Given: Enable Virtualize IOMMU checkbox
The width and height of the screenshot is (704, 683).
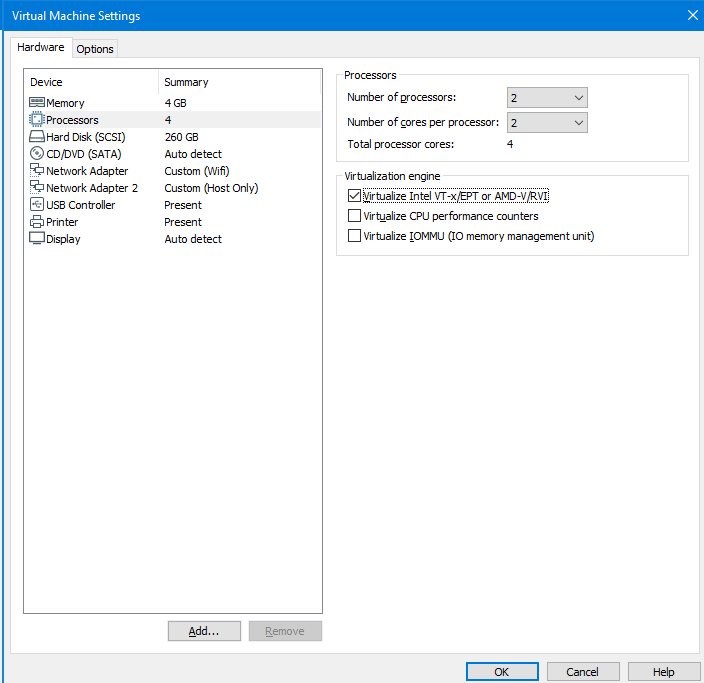Looking at the screenshot, I should 354,236.
